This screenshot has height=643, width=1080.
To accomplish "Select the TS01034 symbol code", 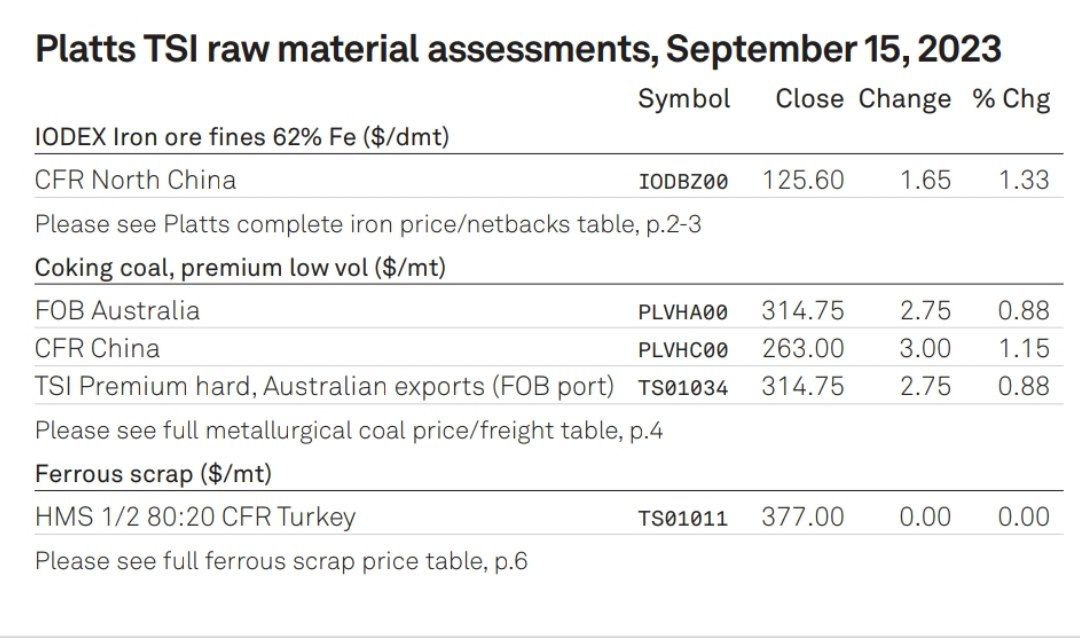I will 683,388.
